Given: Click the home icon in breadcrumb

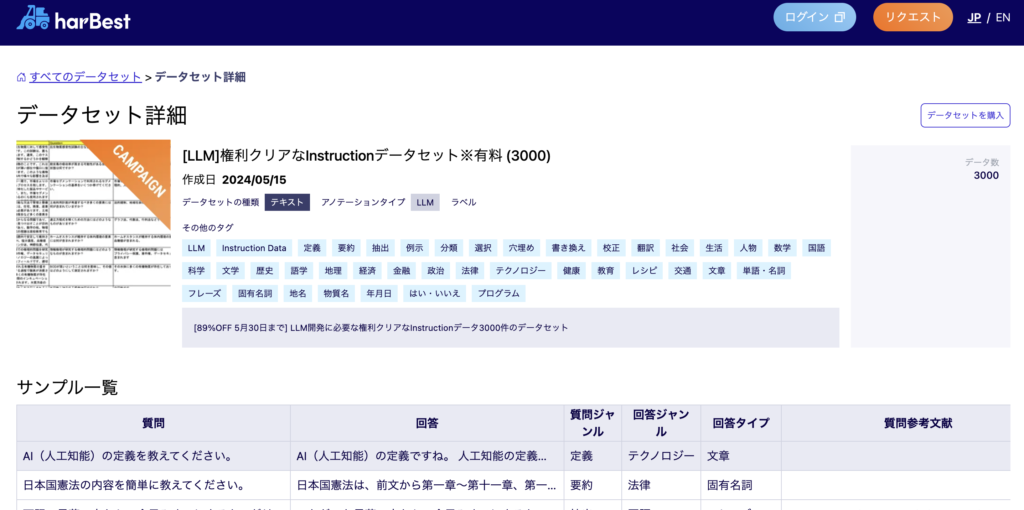Looking at the screenshot, I should (21, 77).
